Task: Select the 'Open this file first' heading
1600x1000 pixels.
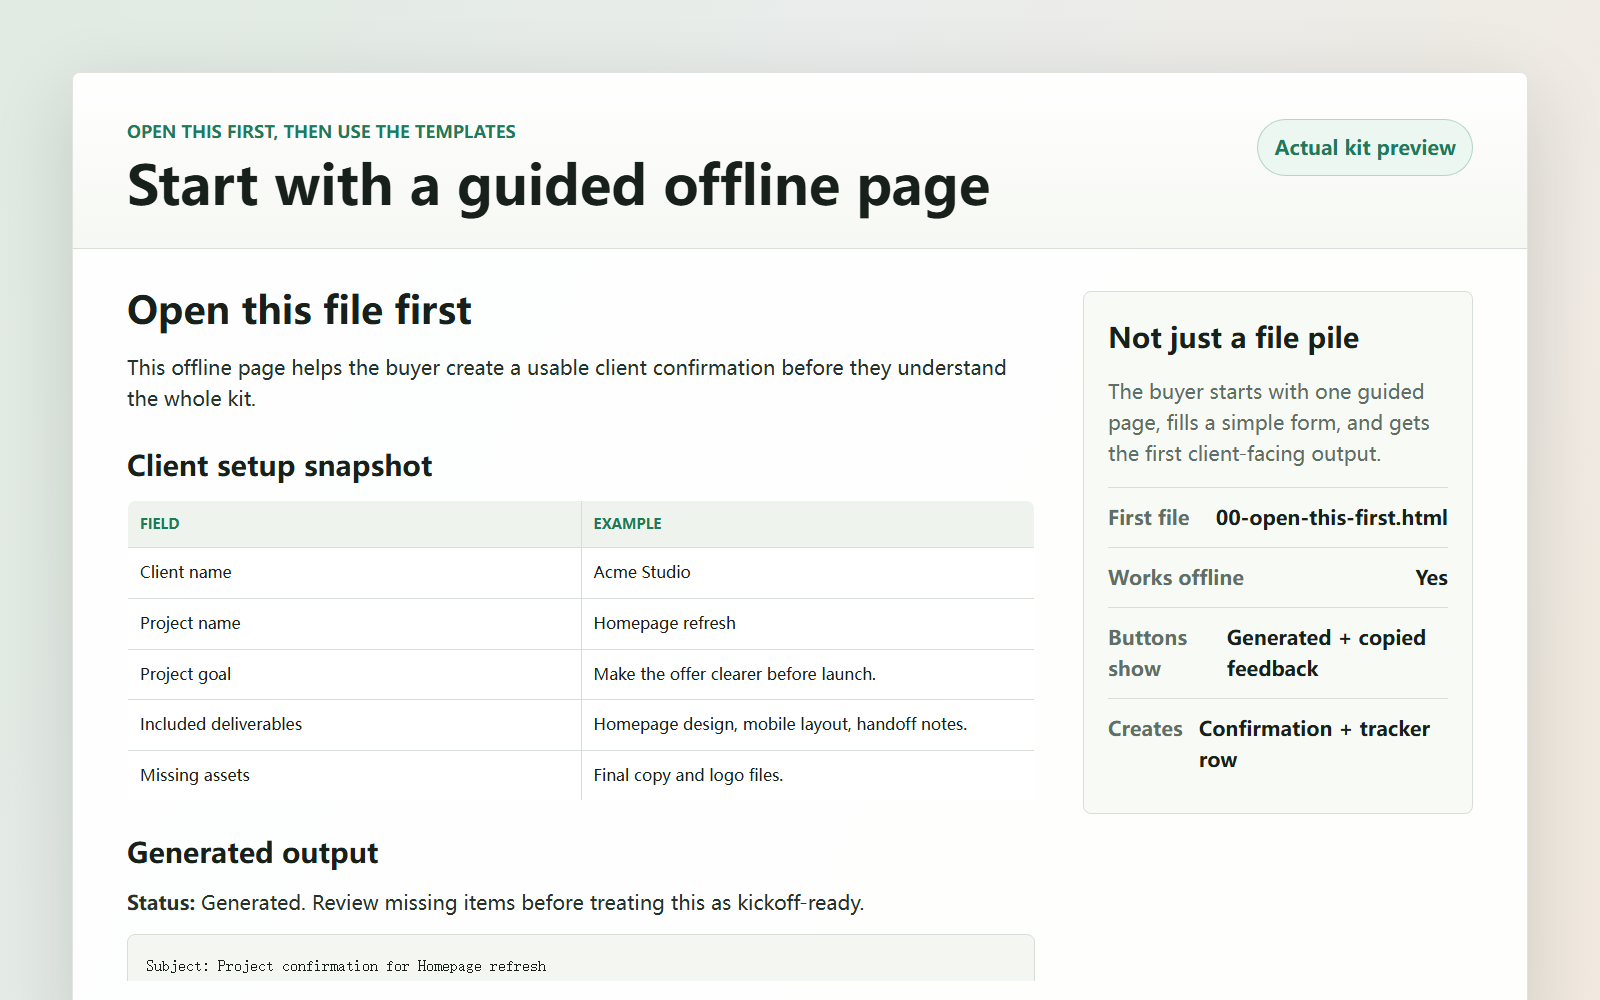Action: (x=299, y=310)
